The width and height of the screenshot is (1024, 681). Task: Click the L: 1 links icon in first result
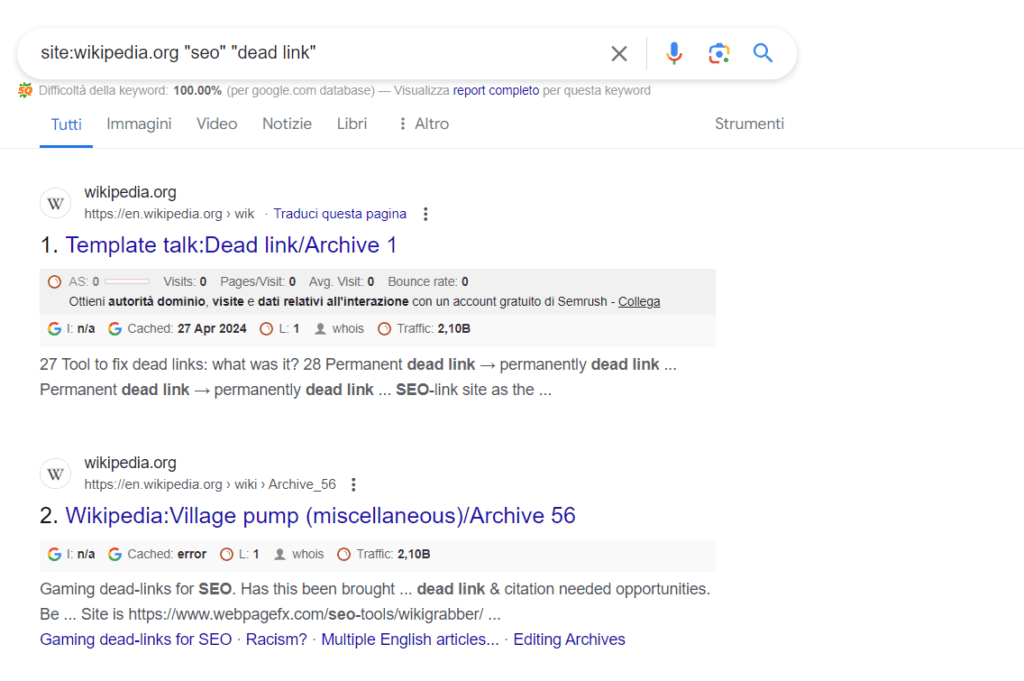(x=266, y=329)
